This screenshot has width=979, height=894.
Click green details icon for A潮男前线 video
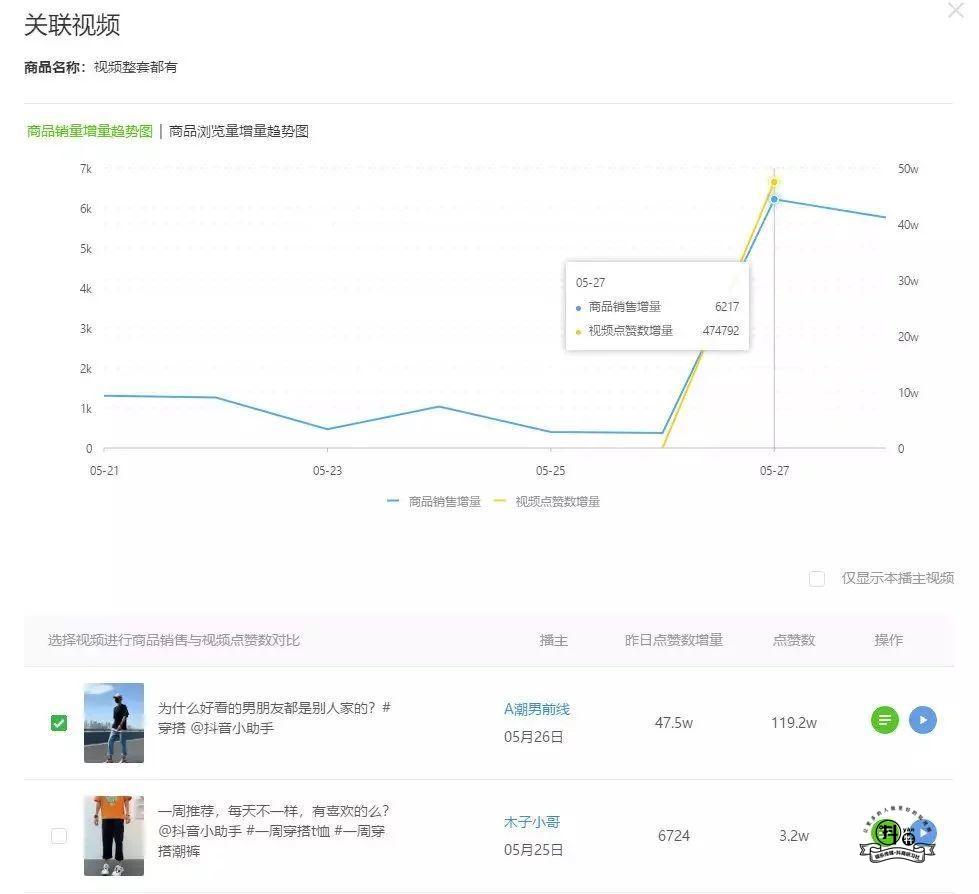(x=885, y=719)
